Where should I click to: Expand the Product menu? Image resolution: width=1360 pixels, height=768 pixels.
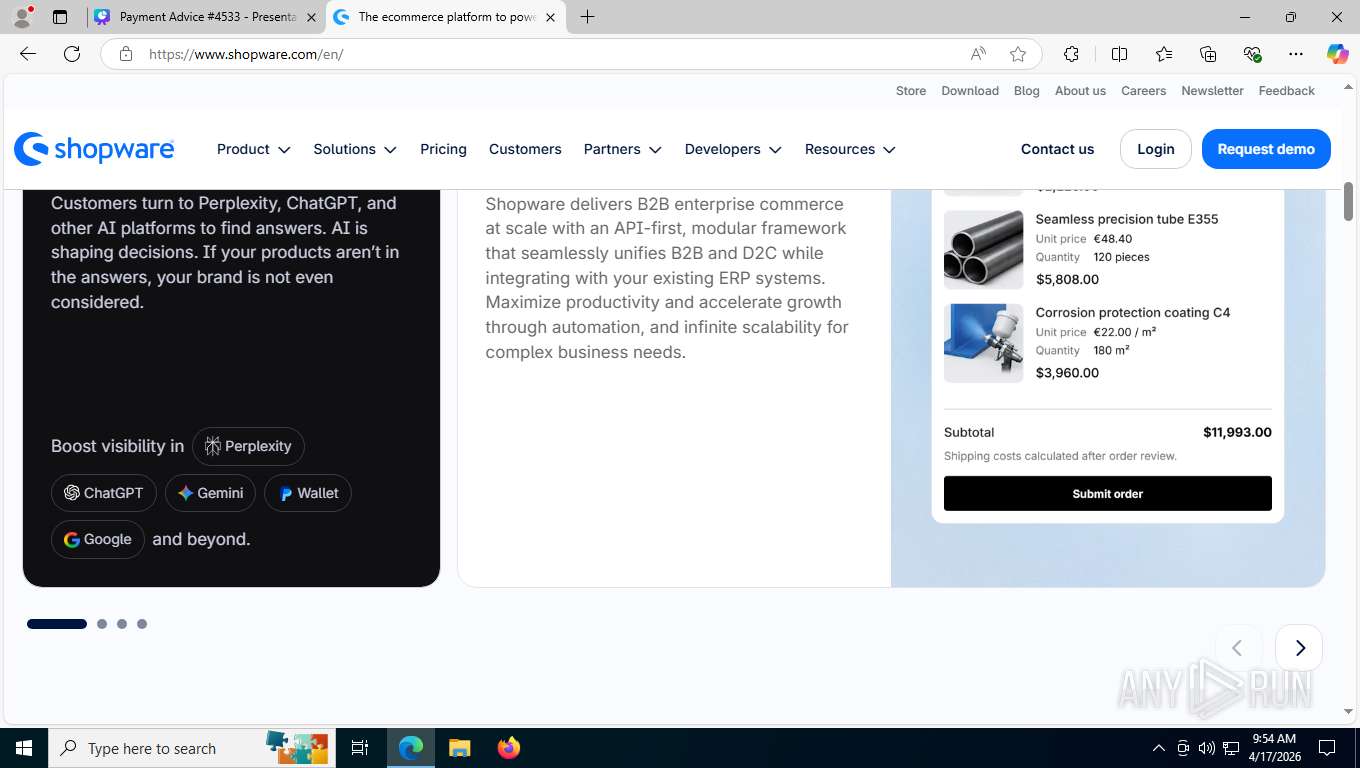(254, 149)
